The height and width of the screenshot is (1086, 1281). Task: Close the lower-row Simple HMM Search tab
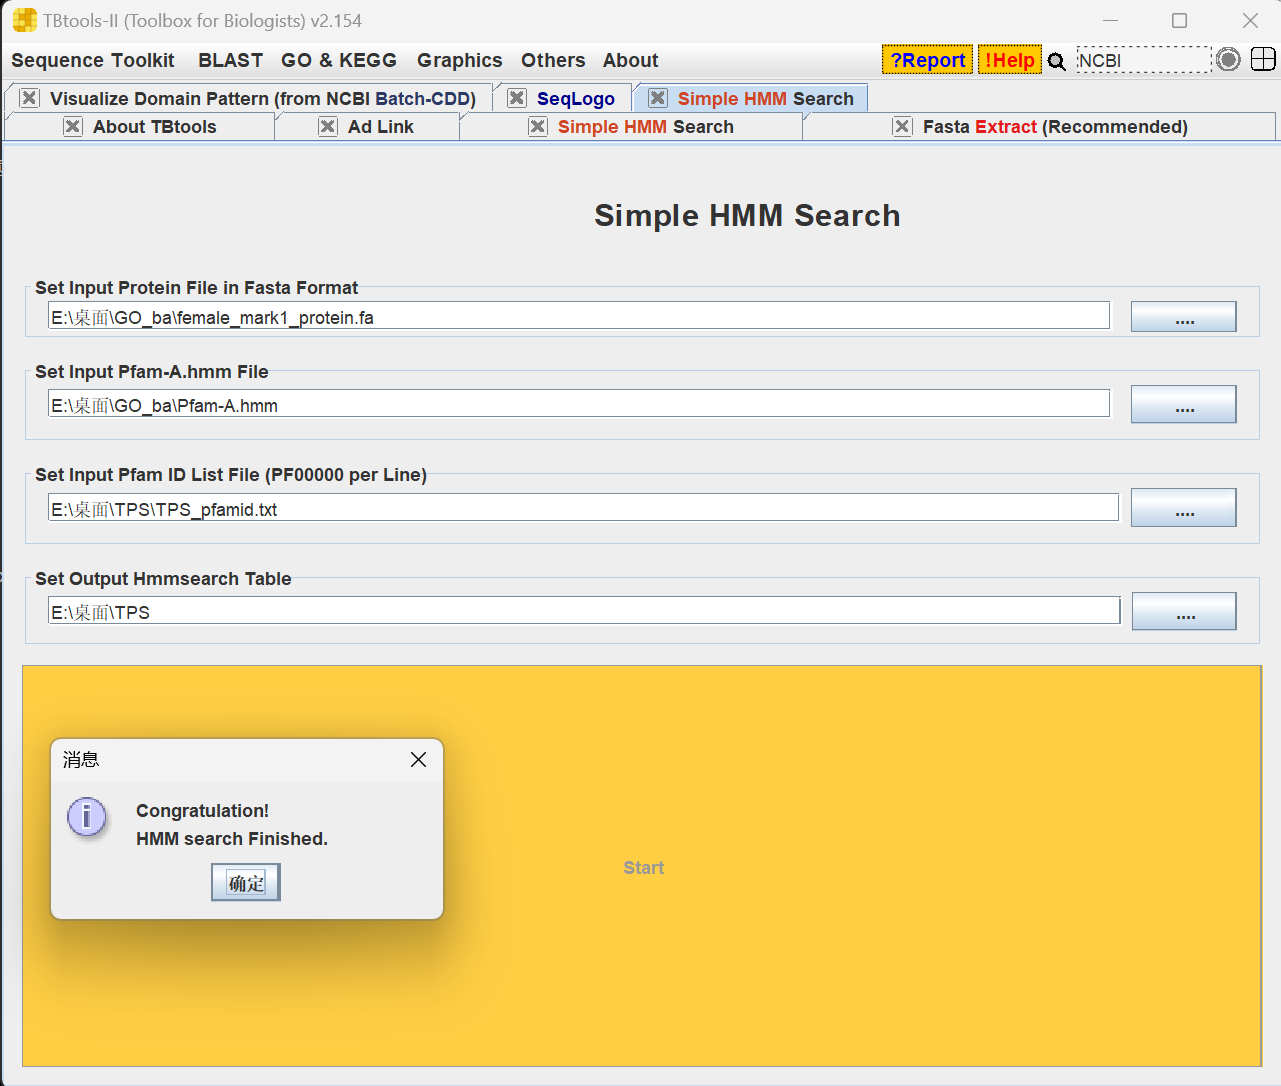(x=538, y=126)
